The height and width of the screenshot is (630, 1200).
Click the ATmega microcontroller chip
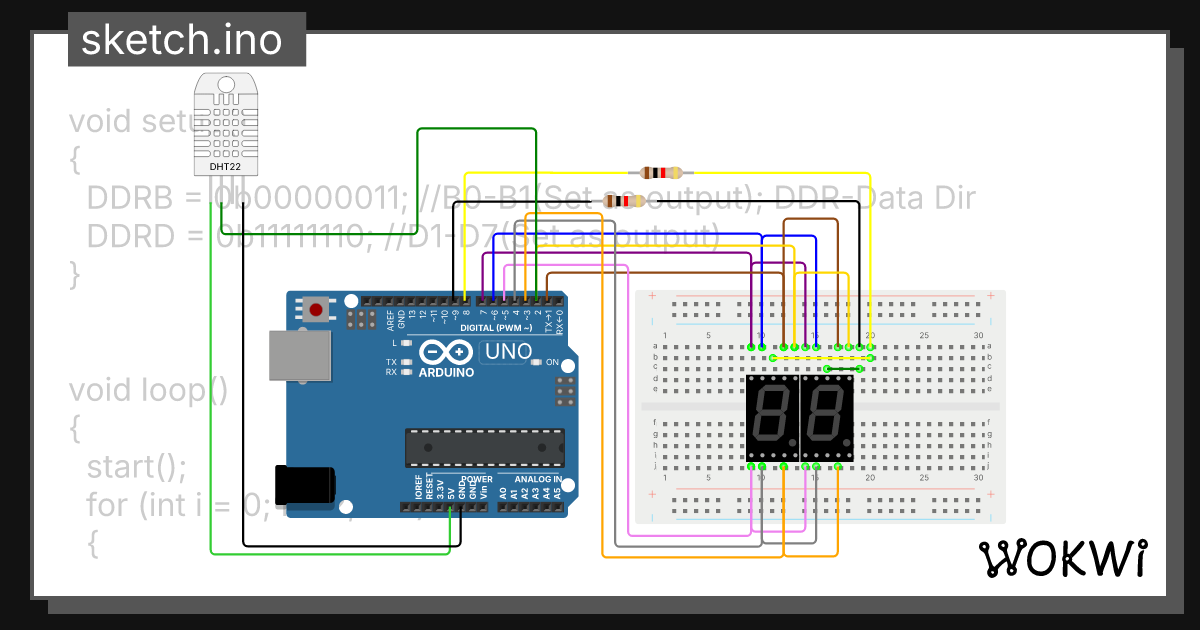pos(484,447)
